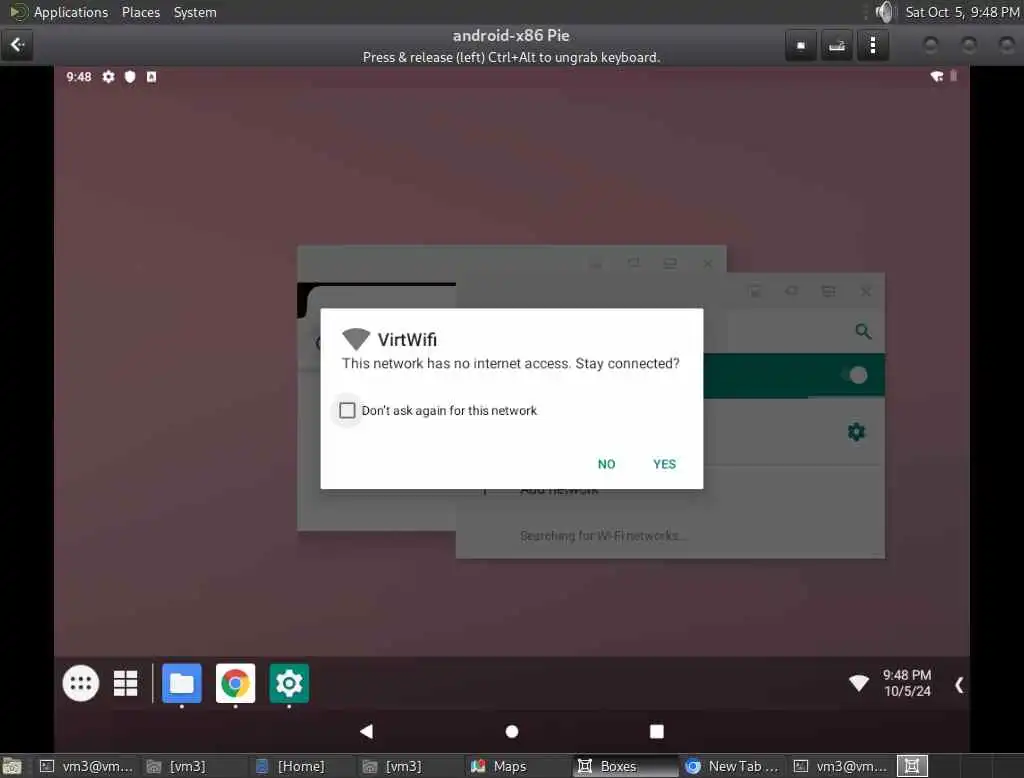Viewport: 1024px width, 778px height.
Task: Click the workspace switcher icon at bottom right
Action: coord(912,766)
